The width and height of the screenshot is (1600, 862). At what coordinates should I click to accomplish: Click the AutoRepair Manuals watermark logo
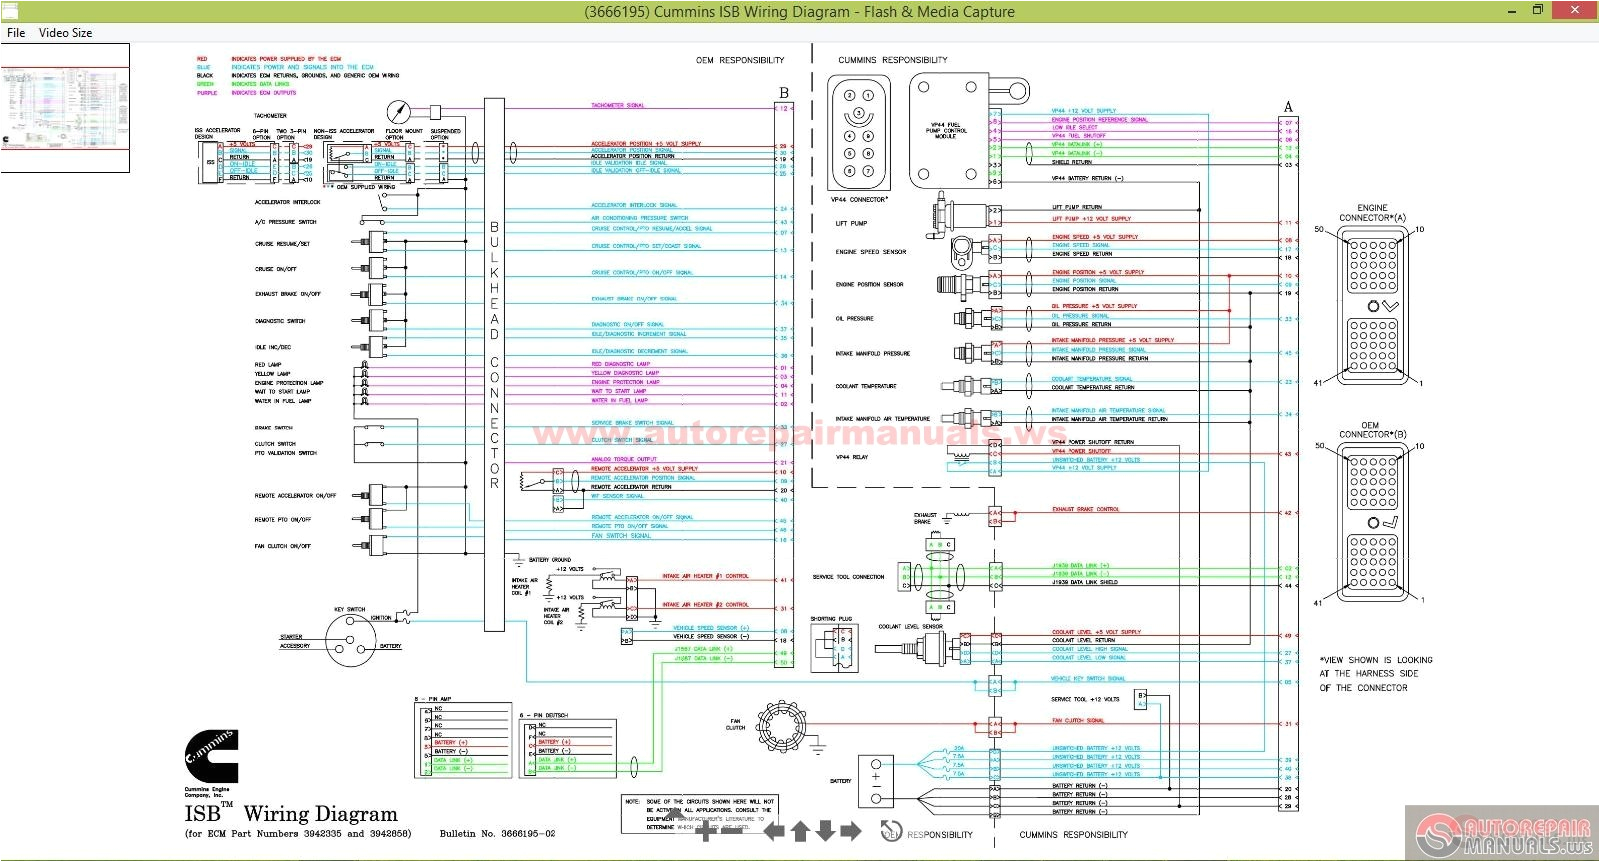point(1502,834)
